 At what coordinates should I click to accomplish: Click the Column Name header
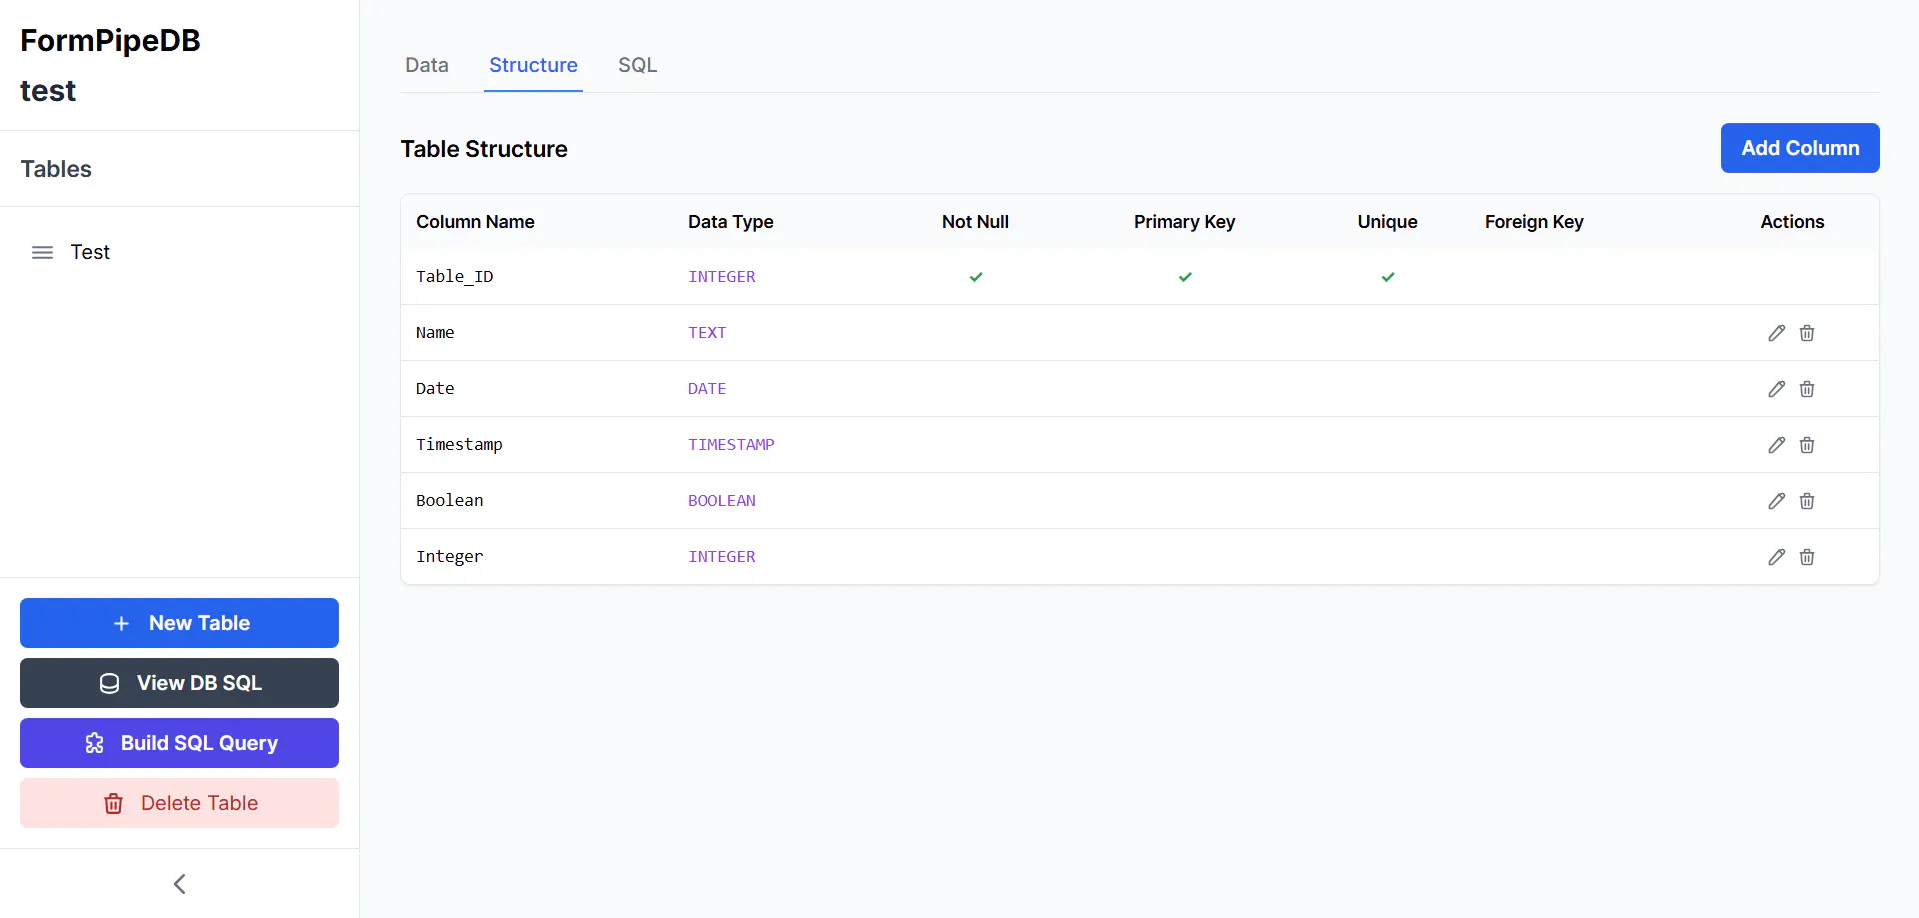pos(475,222)
